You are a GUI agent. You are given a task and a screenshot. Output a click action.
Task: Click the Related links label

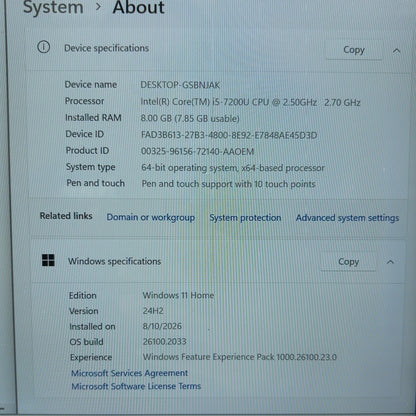(x=66, y=216)
